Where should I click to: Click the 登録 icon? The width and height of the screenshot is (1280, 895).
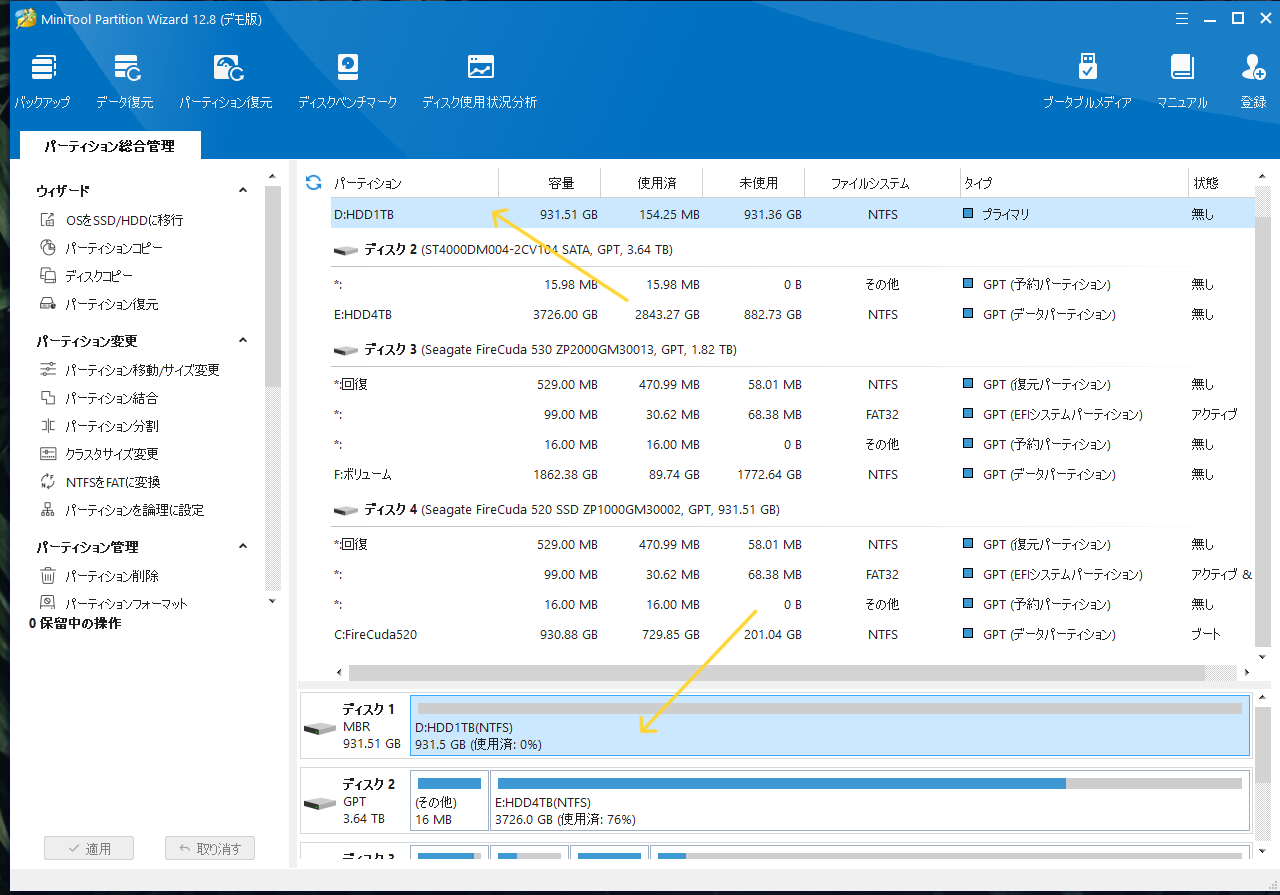pyautogui.click(x=1253, y=80)
